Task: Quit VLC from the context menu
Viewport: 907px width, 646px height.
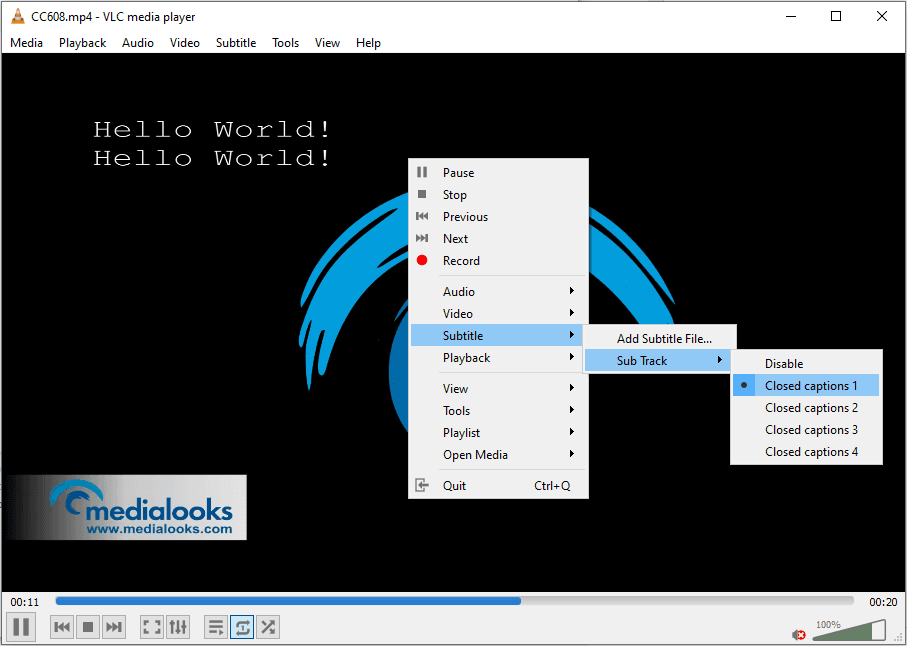Action: (499, 486)
